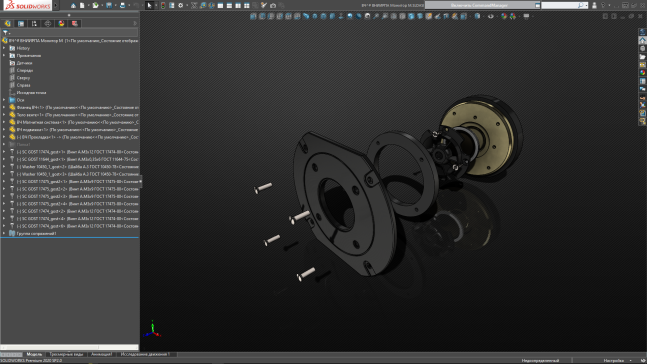Image resolution: width=647 pixels, height=364 pixels.
Task: Open the DimXpertManager tab
Action: (x=48, y=24)
